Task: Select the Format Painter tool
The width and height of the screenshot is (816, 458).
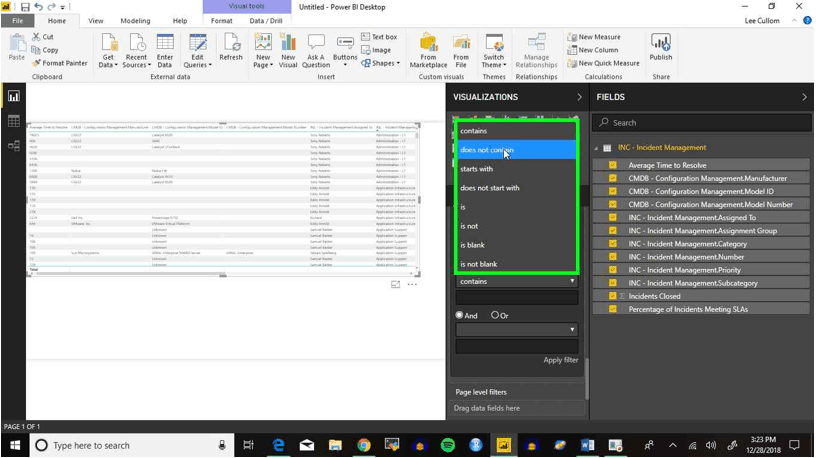Action: pyautogui.click(x=59, y=63)
